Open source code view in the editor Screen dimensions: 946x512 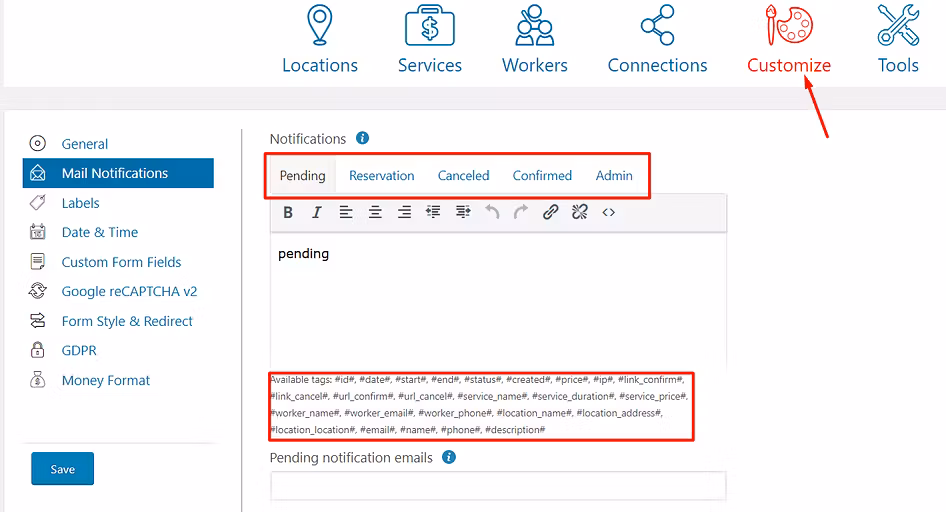point(608,212)
